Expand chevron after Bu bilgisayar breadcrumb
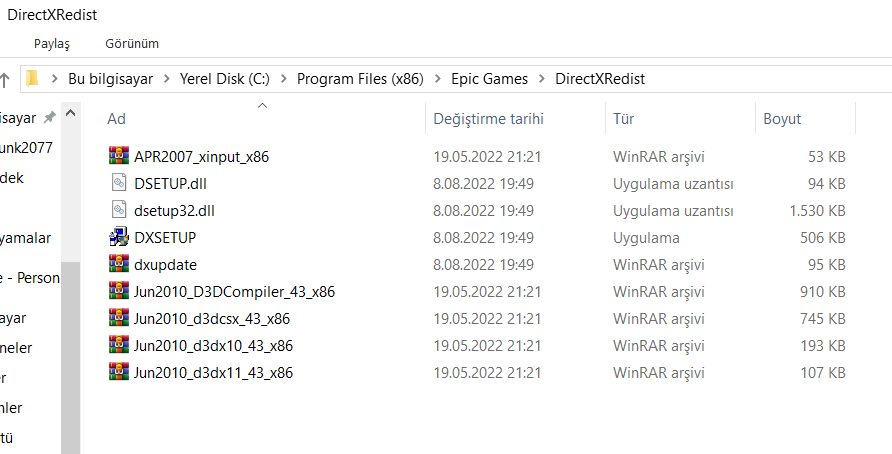Viewport: 892px width, 454px height. [166, 79]
